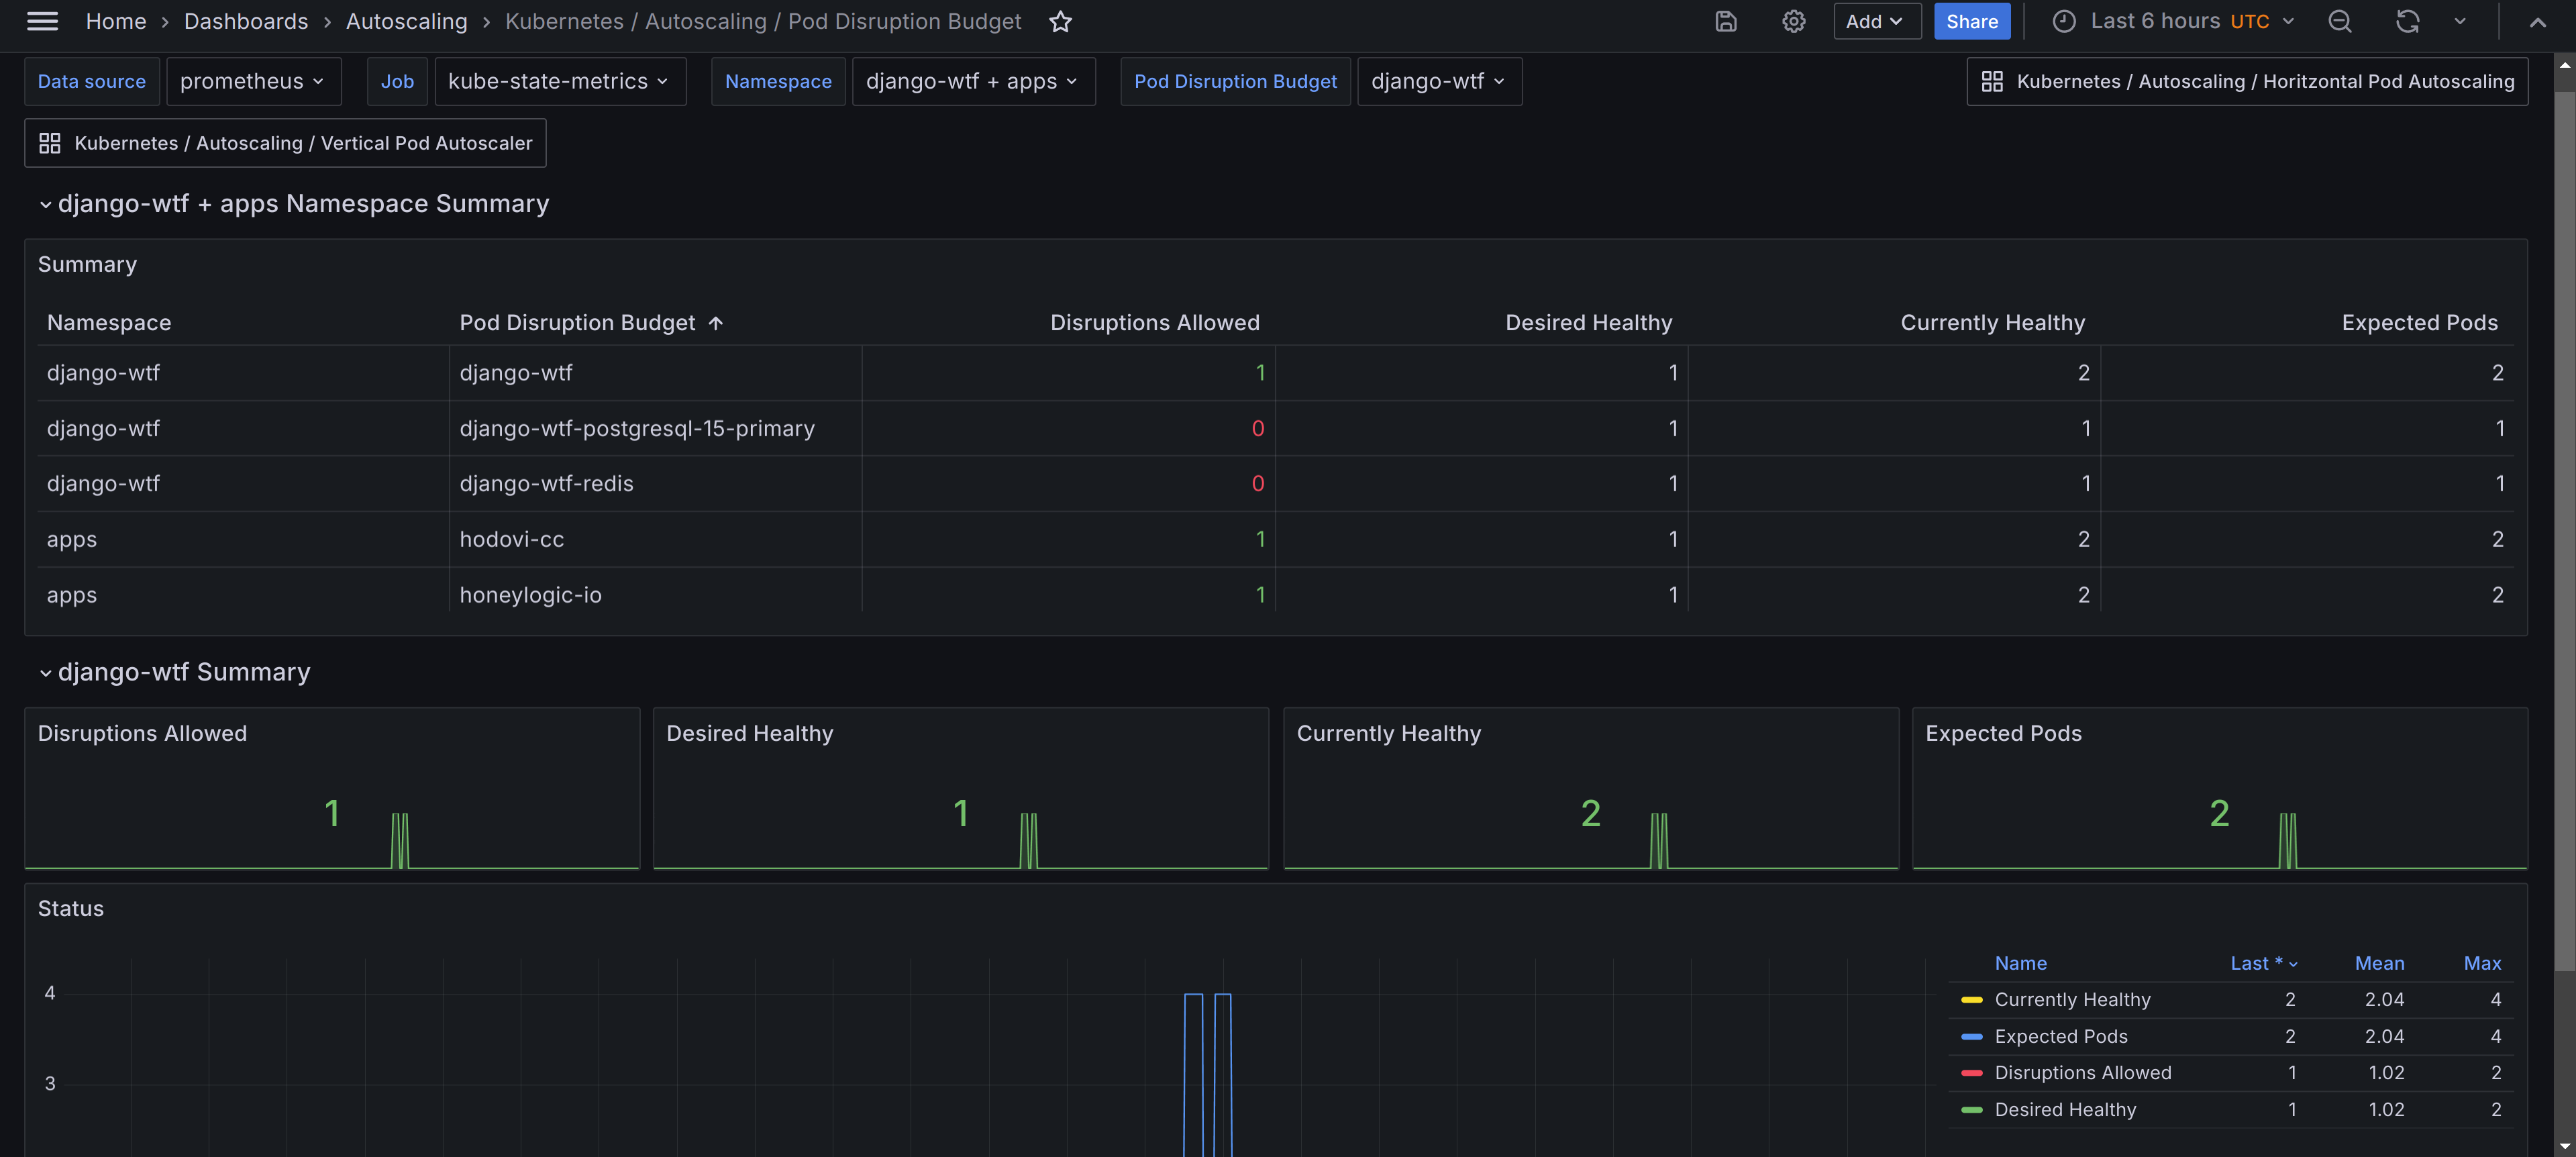
Task: Toggle Currently Healthy series in legend
Action: click(x=2071, y=999)
